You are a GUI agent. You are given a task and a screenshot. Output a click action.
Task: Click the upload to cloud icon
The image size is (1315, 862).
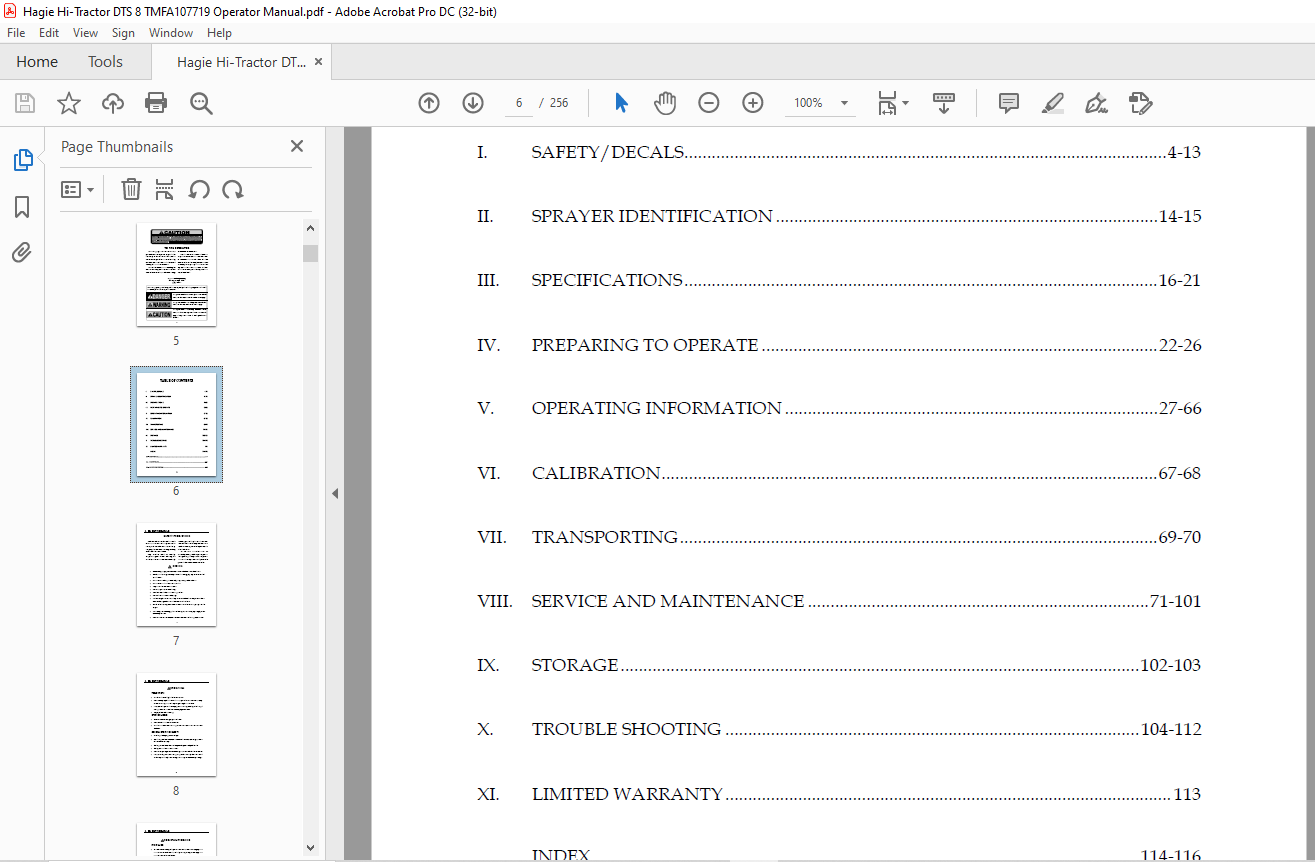tap(113, 103)
